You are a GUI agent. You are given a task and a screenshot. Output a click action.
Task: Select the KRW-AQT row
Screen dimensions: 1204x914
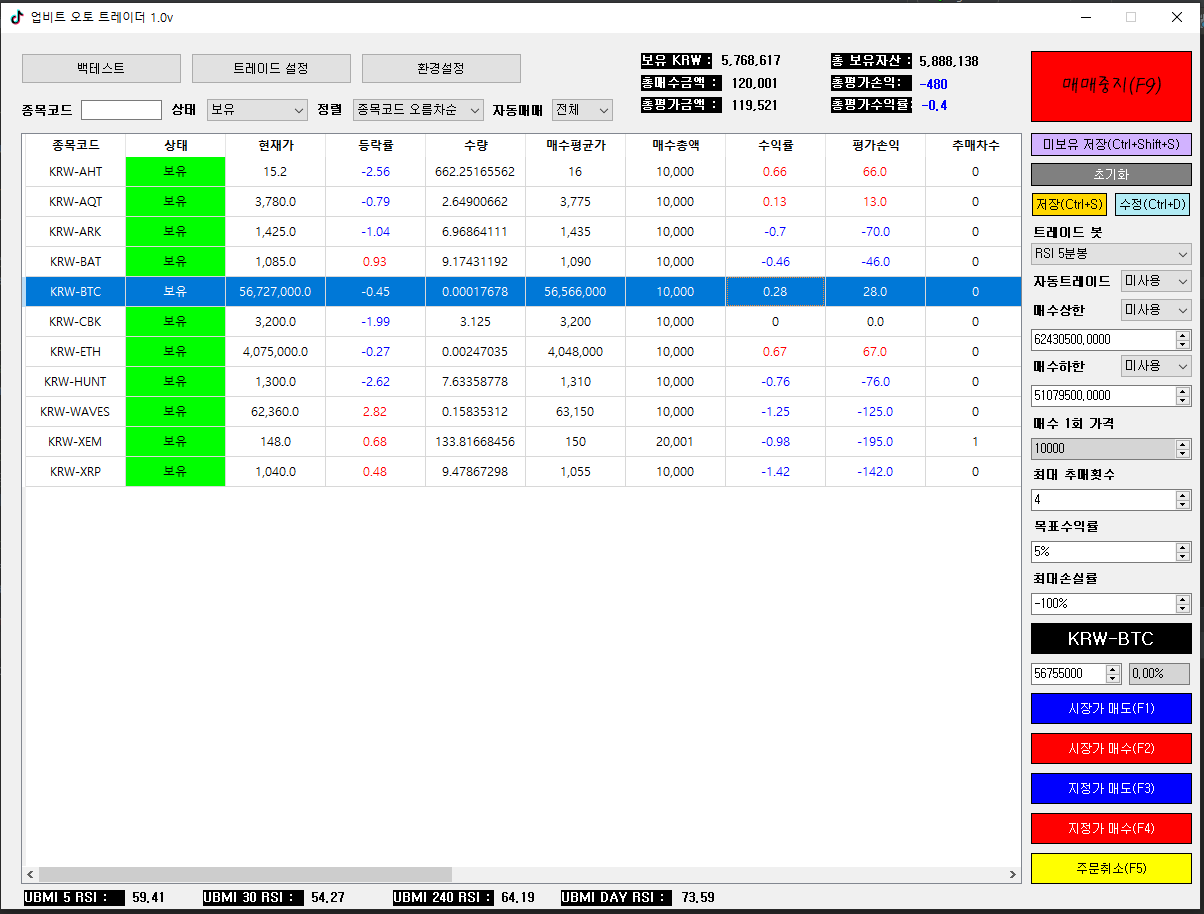click(523, 202)
